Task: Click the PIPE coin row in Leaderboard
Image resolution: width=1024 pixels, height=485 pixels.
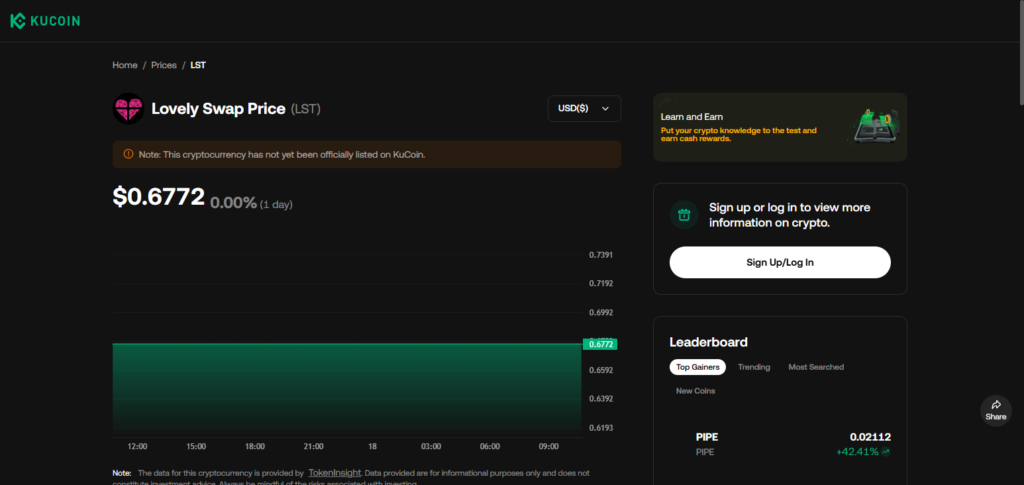Action: tap(780, 444)
